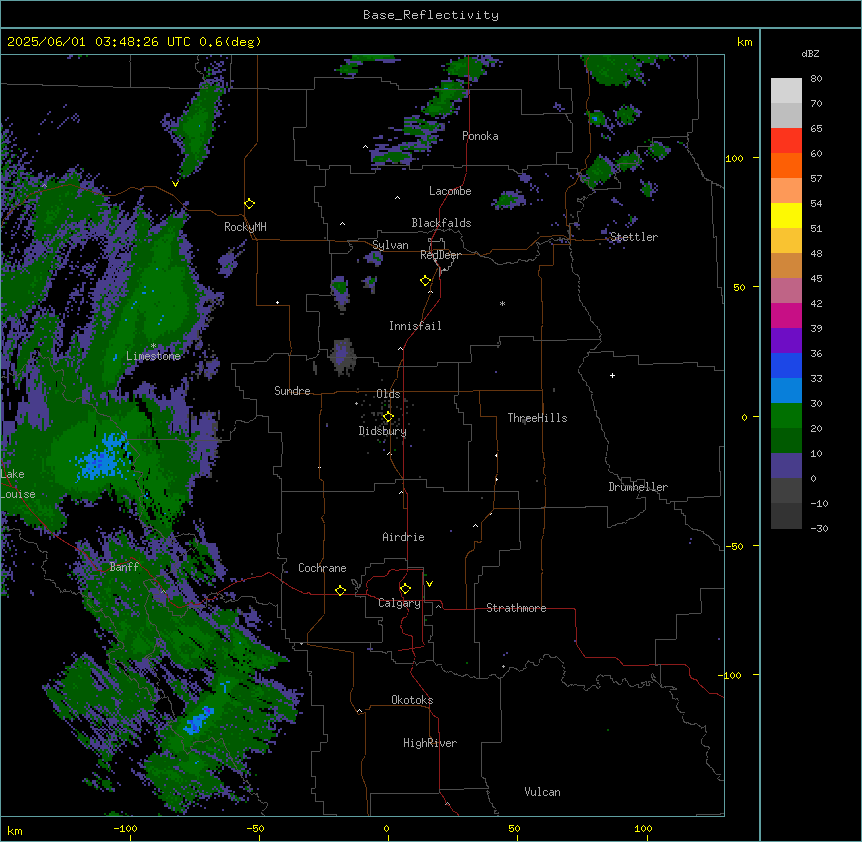
Task: Click the dBZ legend heading
Action: pyautogui.click(x=810, y=54)
